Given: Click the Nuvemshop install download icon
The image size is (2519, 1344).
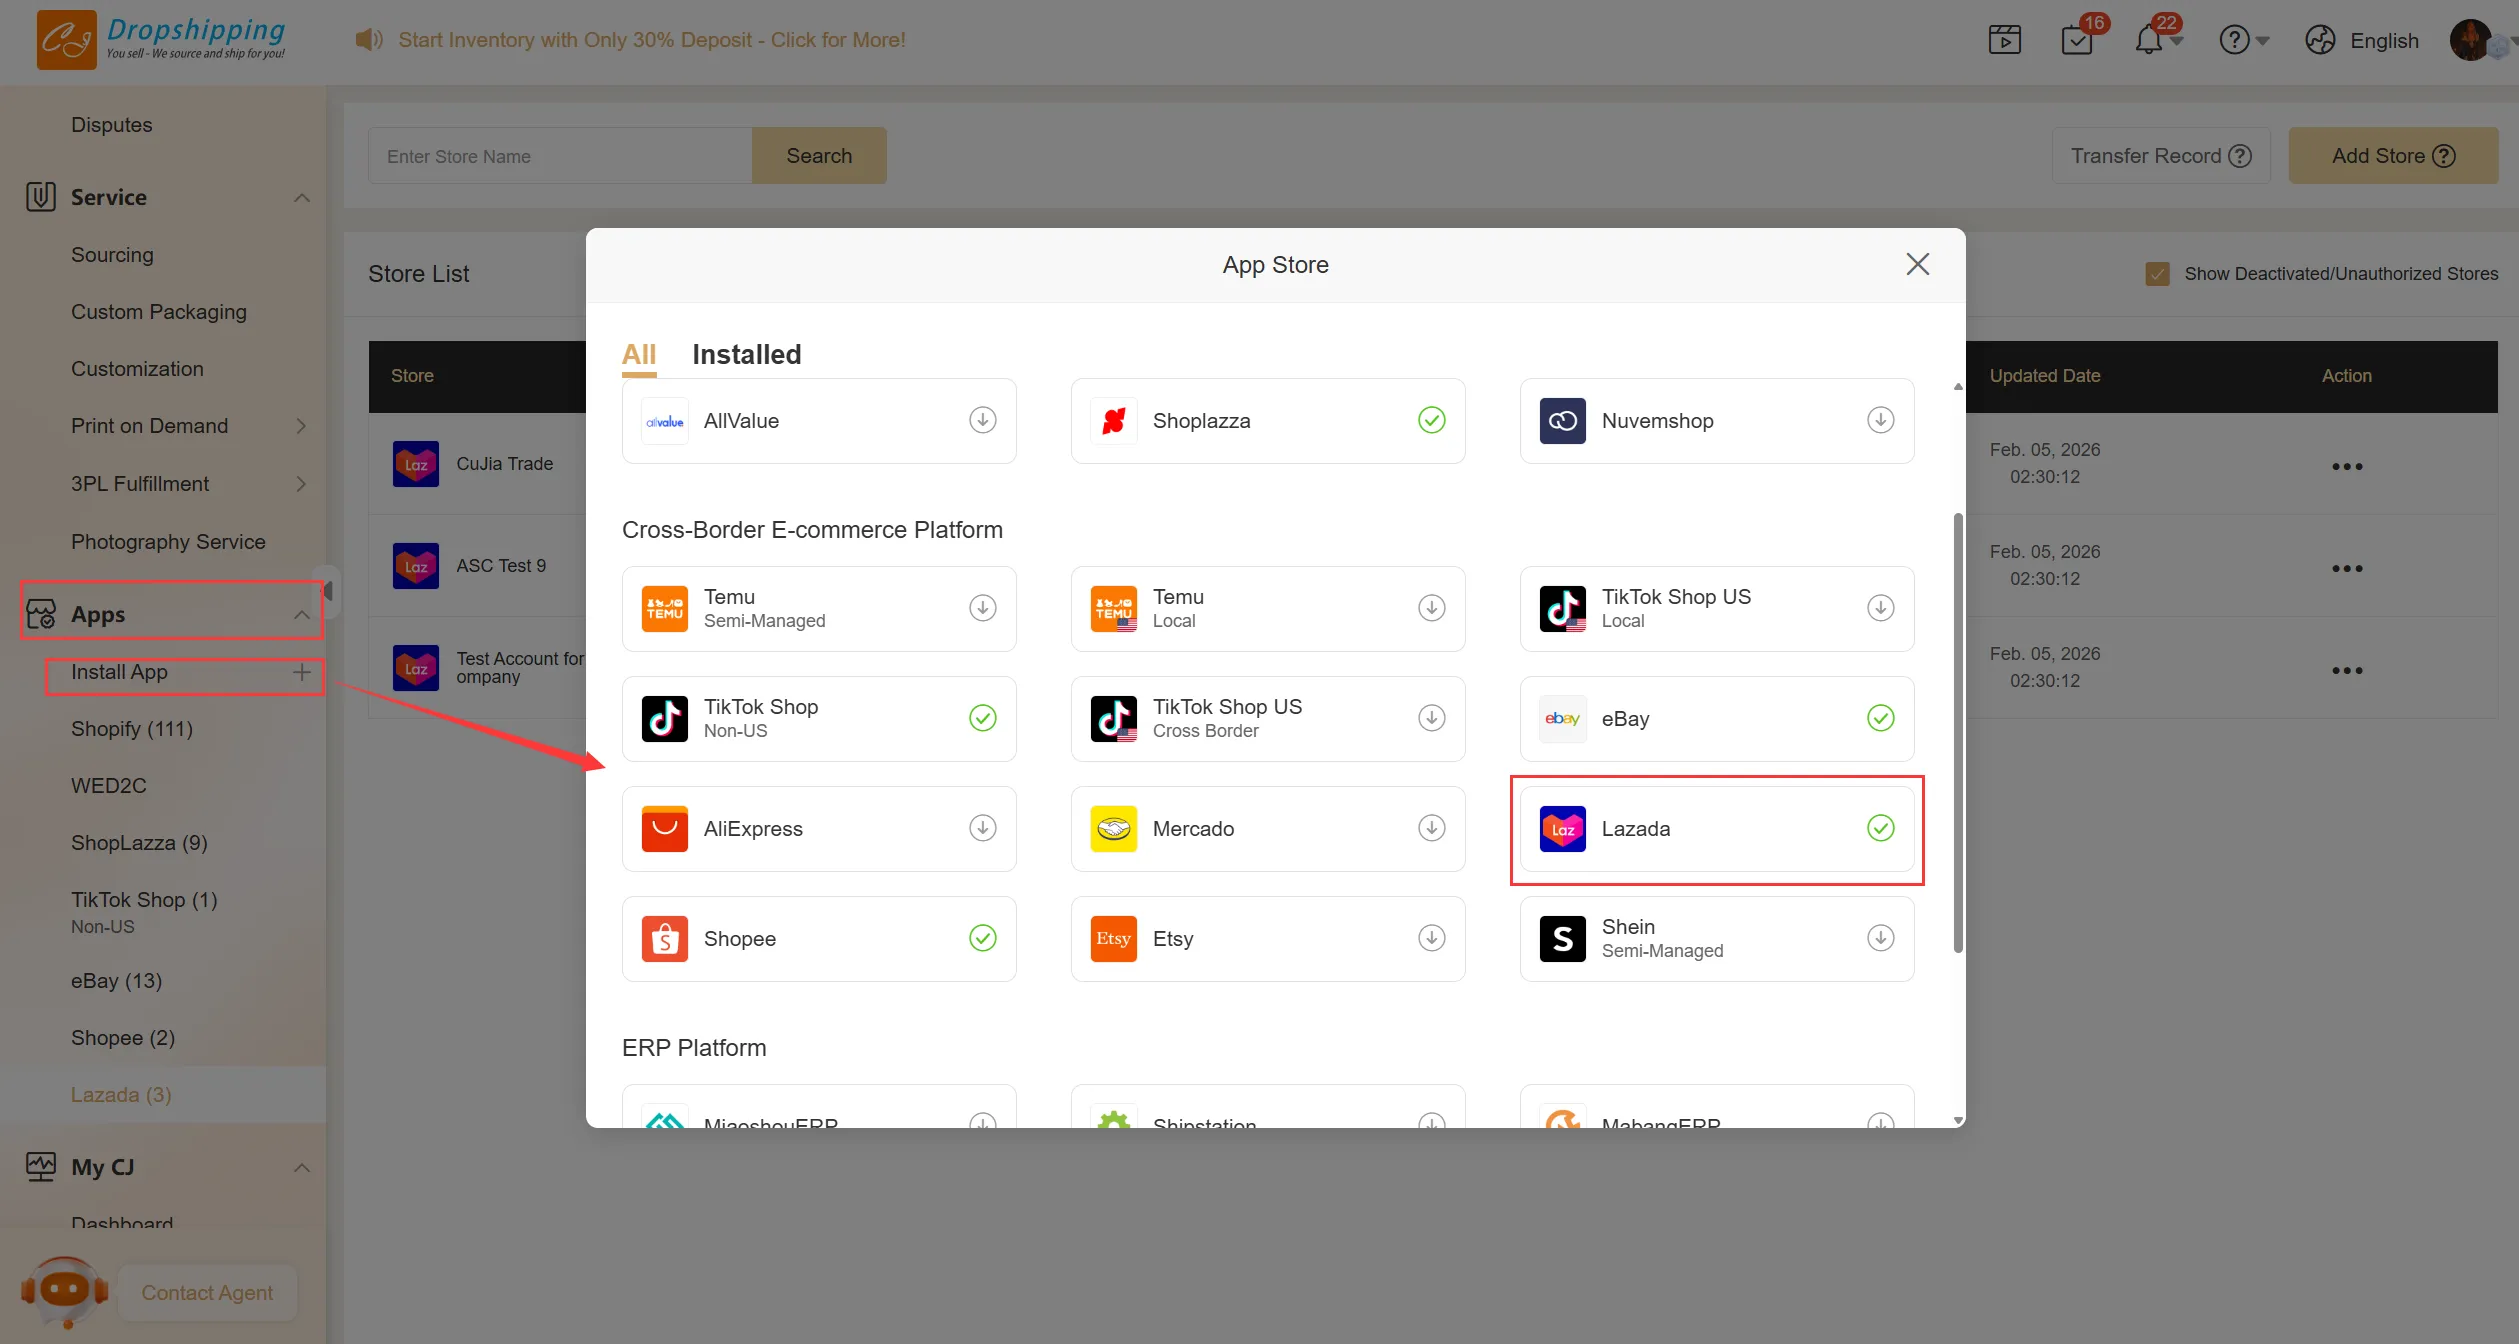Looking at the screenshot, I should 1880,420.
